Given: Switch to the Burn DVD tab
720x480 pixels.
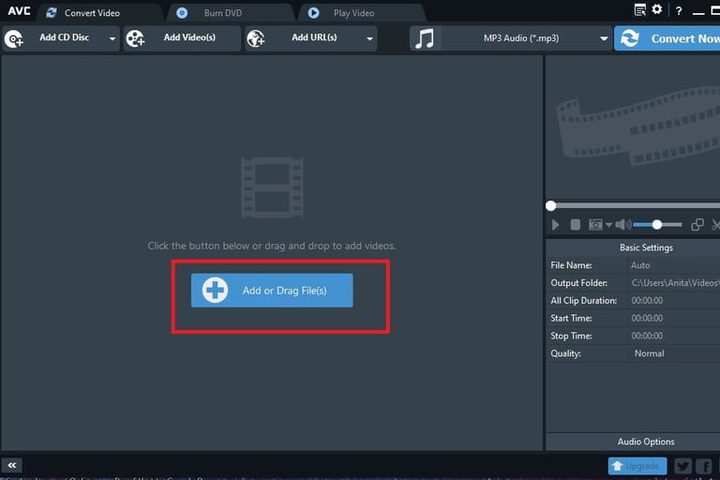Looking at the screenshot, I should [x=224, y=13].
